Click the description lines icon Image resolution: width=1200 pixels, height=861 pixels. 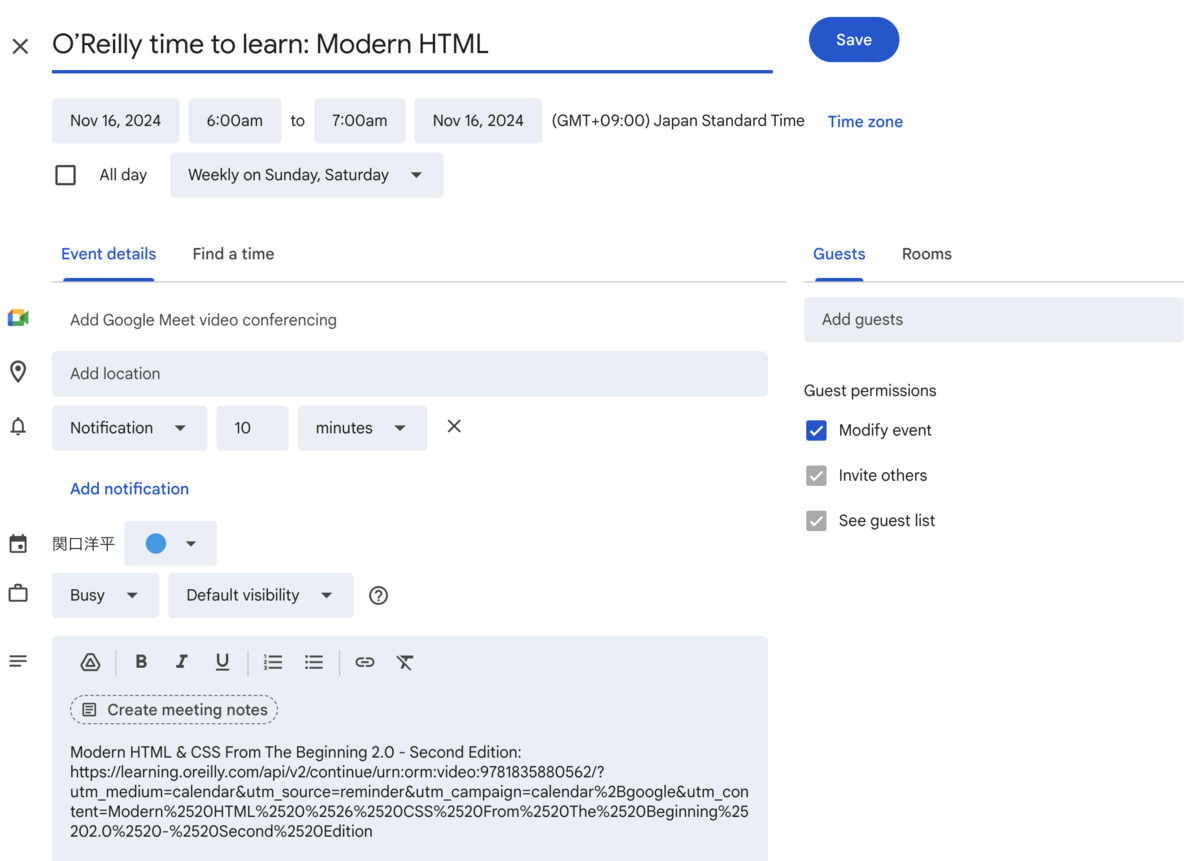tap(18, 661)
